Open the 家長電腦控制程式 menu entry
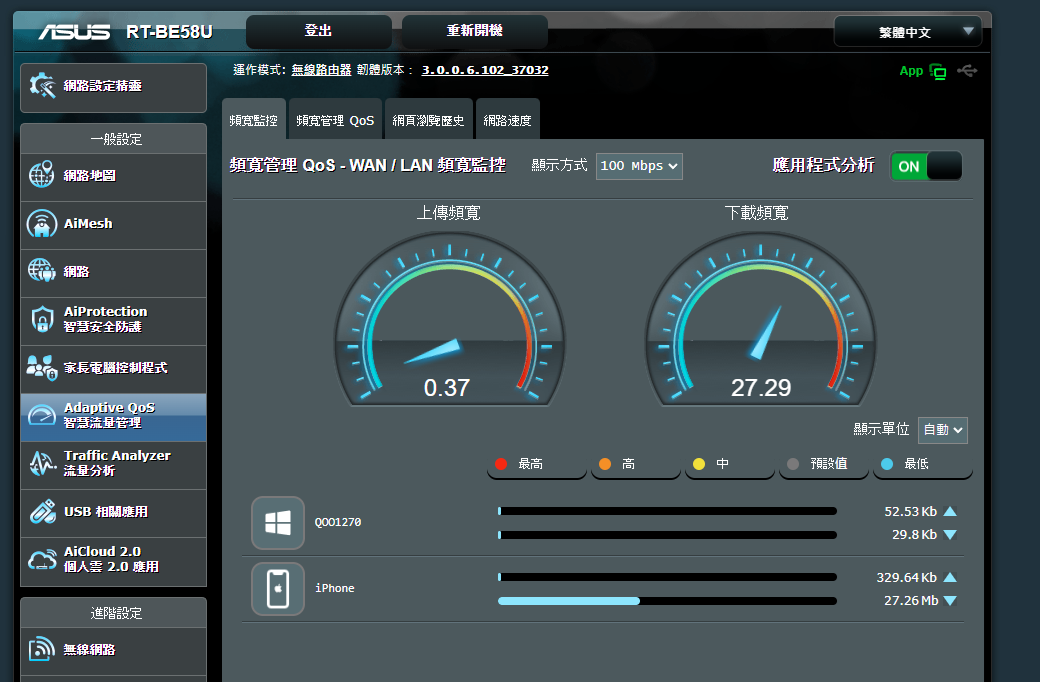Viewport: 1040px width, 682px height. 113,370
